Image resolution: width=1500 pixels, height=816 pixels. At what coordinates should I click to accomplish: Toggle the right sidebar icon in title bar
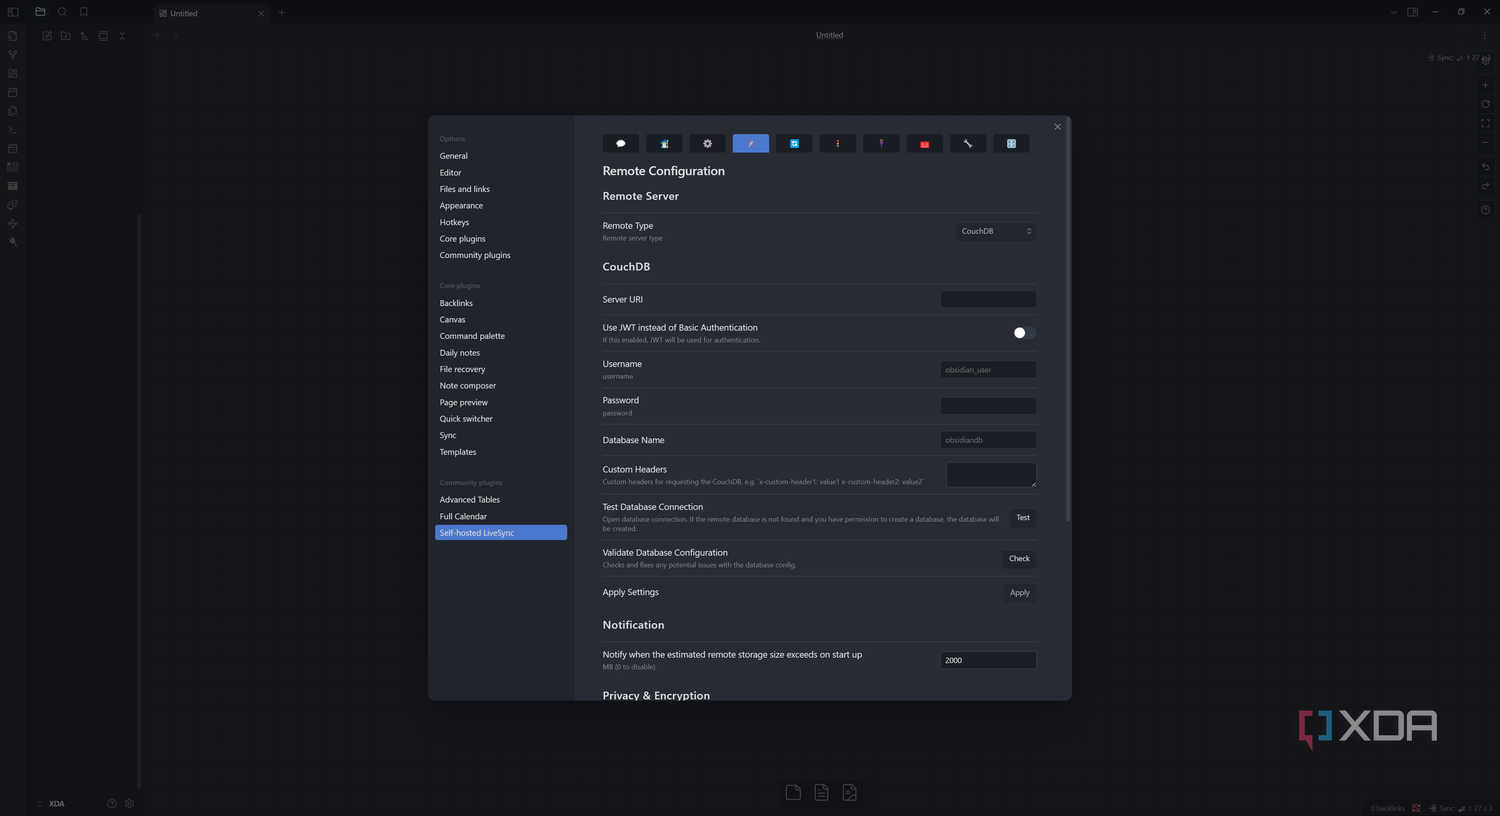pyautogui.click(x=1413, y=12)
